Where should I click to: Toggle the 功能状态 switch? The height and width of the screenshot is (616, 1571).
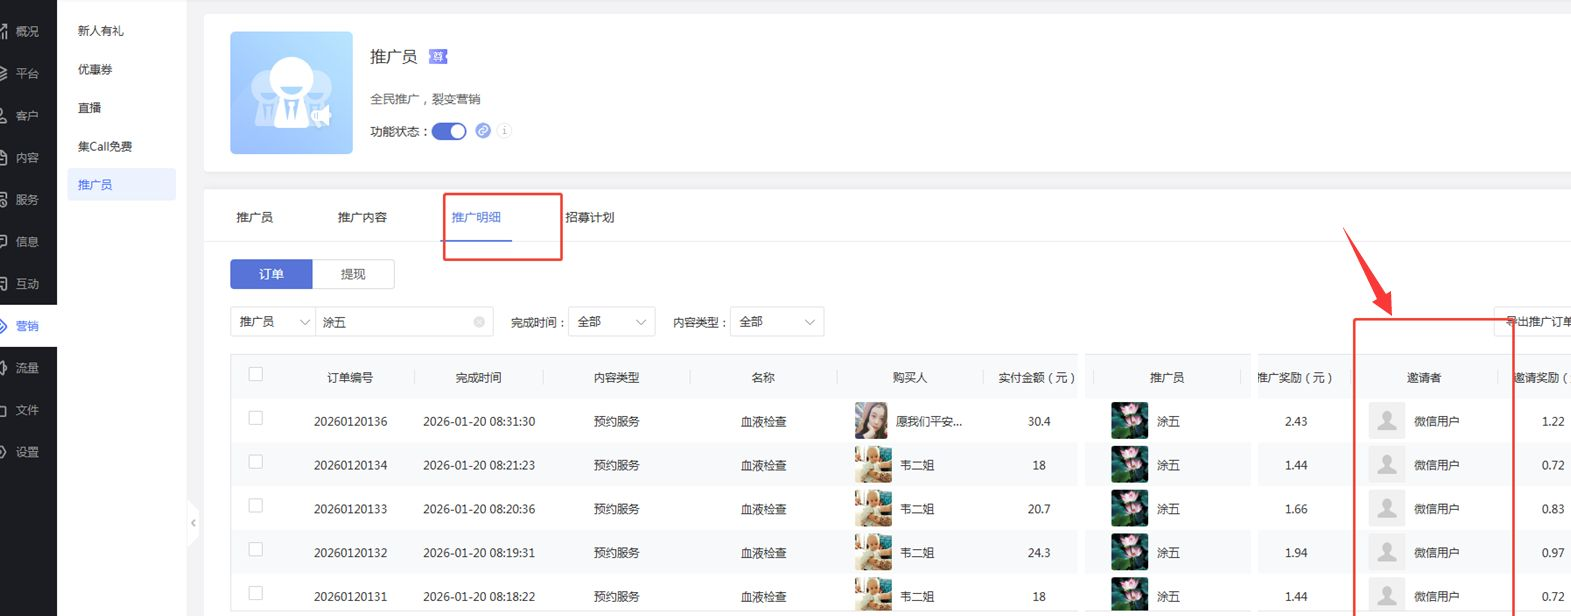(449, 131)
